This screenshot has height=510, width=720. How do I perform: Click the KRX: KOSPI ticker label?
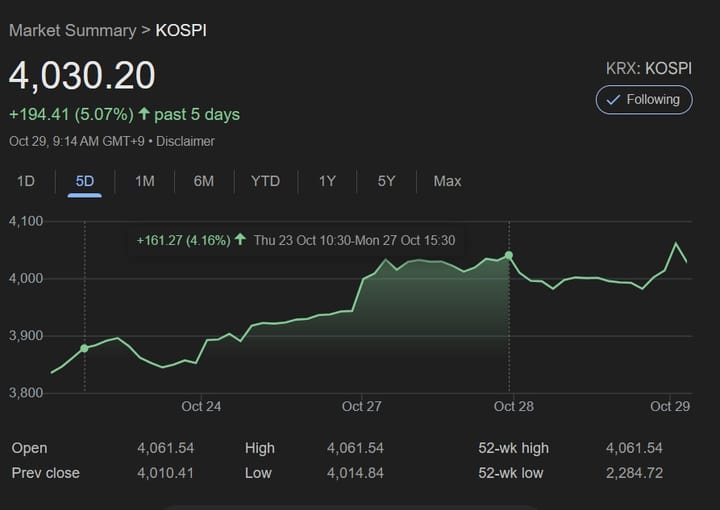click(648, 68)
